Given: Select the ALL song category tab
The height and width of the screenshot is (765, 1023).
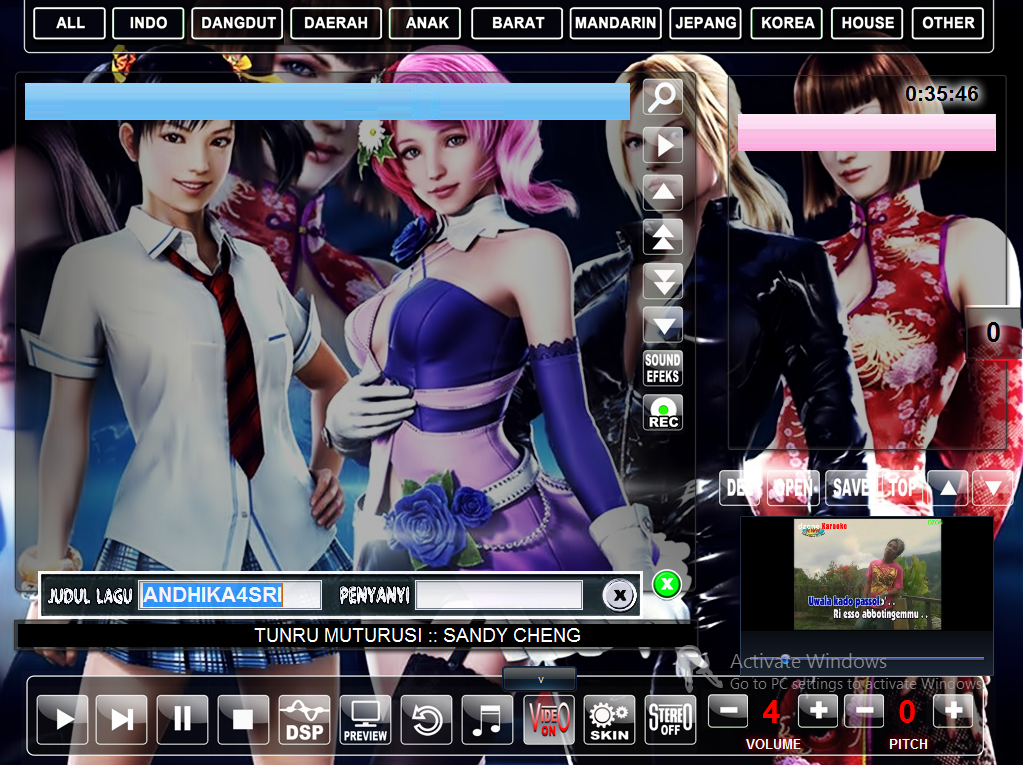Looking at the screenshot, I should (69, 23).
